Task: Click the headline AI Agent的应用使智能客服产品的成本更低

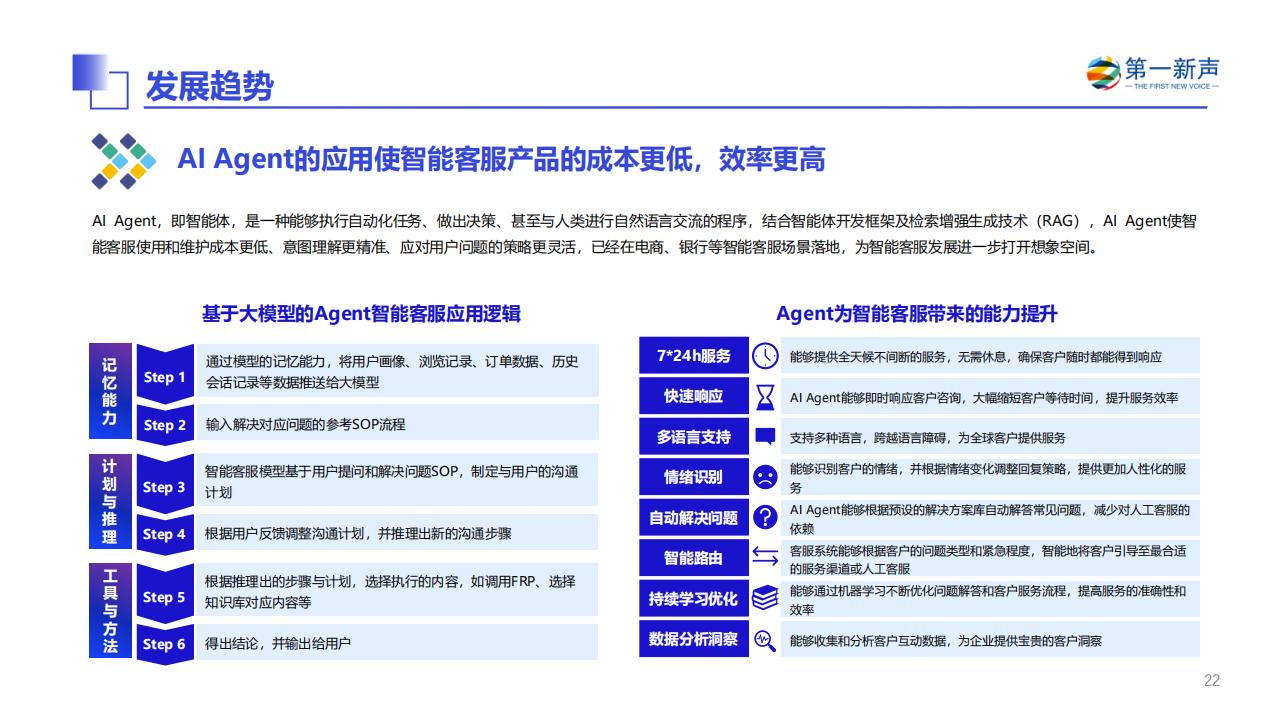Action: tap(501, 160)
